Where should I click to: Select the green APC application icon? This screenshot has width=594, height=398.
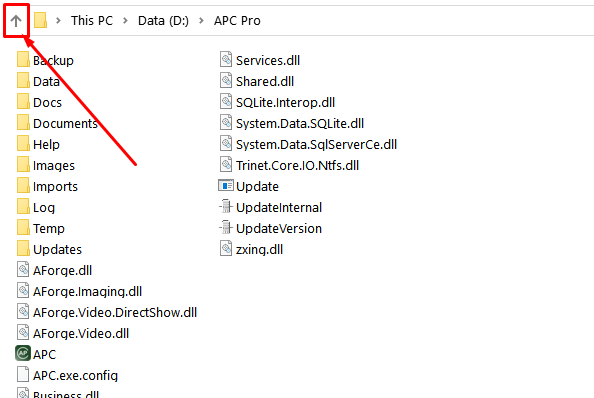[x=23, y=354]
